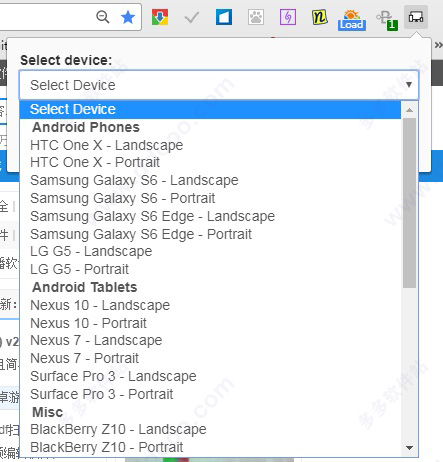Choose the highlighted Select Device option
Screen dimensions: 443x462
click(210, 109)
